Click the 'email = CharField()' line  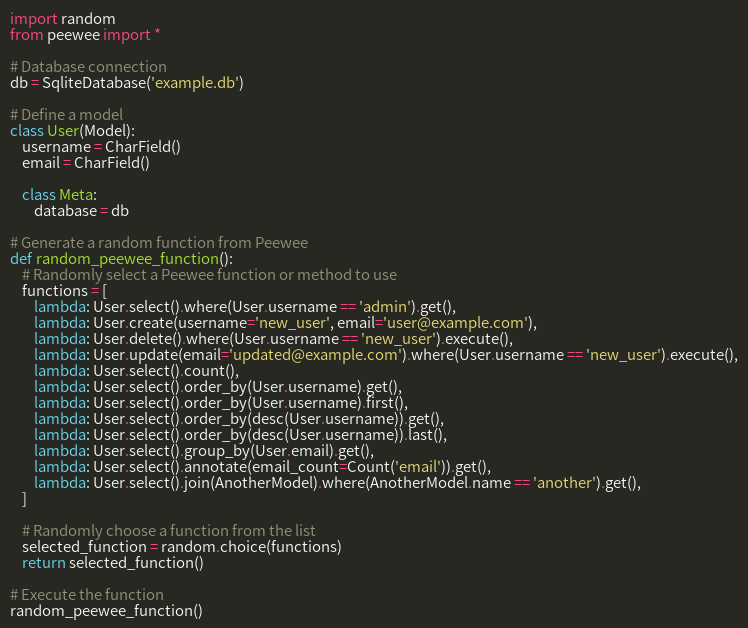(x=86, y=163)
